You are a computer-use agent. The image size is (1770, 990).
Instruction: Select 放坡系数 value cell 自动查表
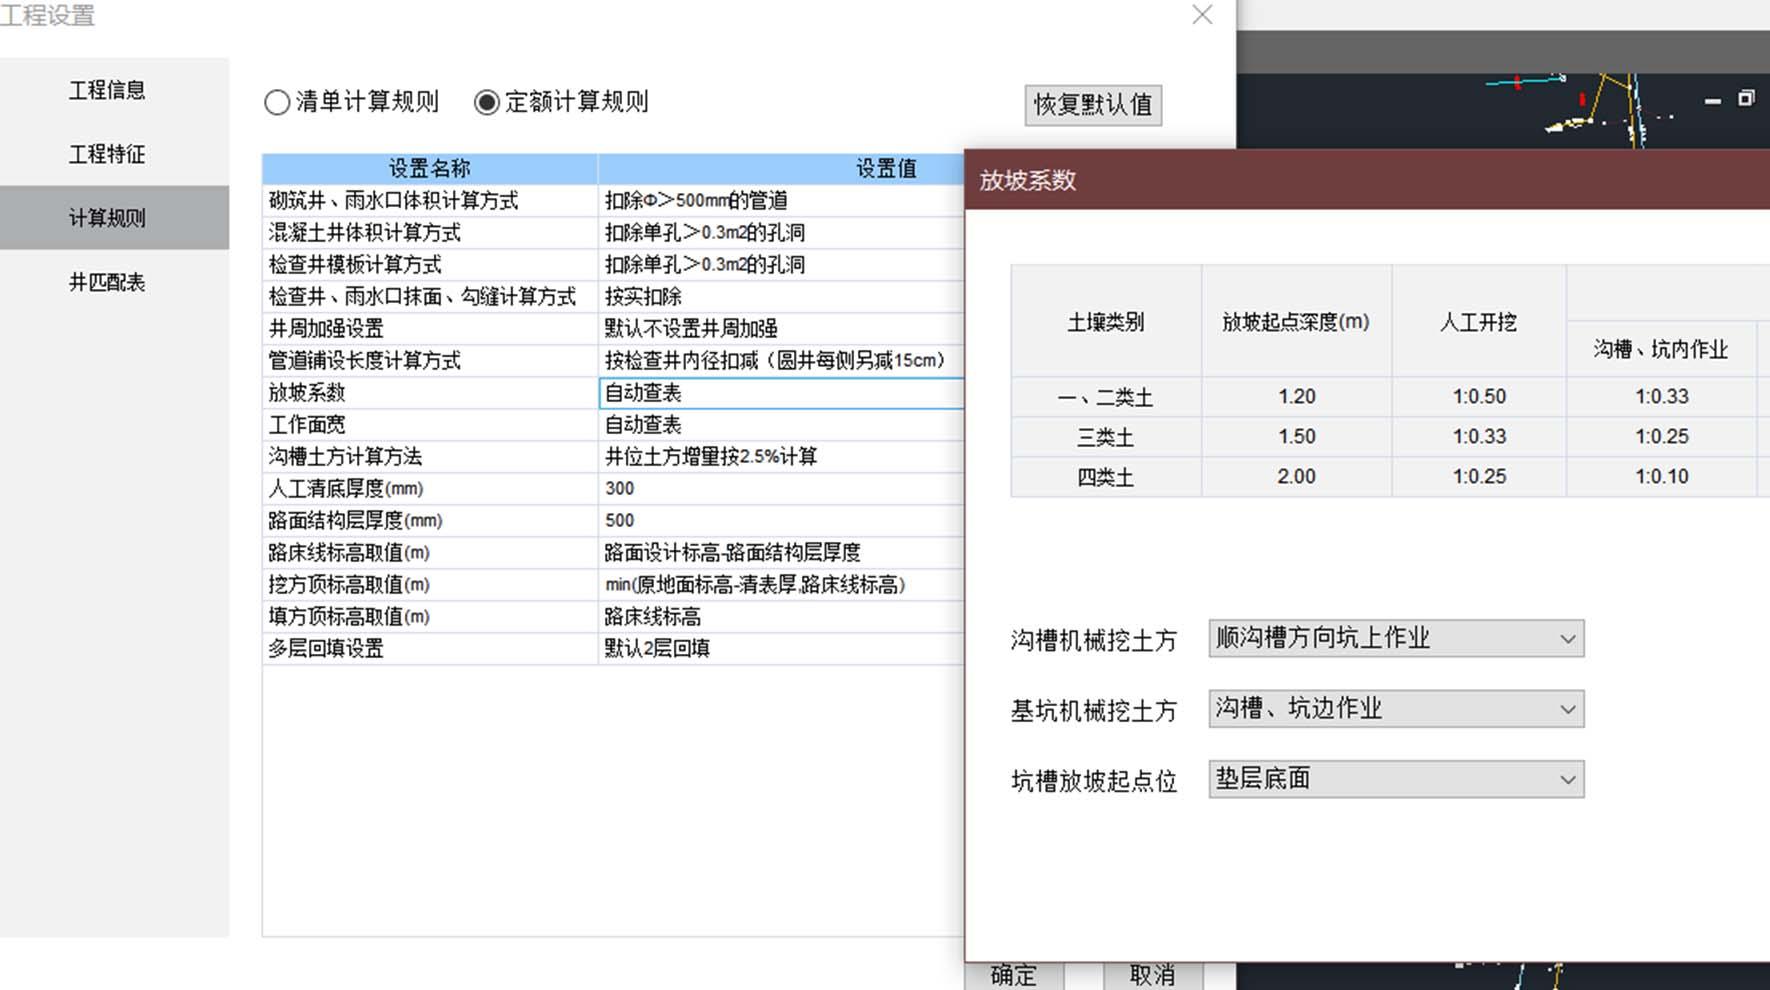point(781,393)
